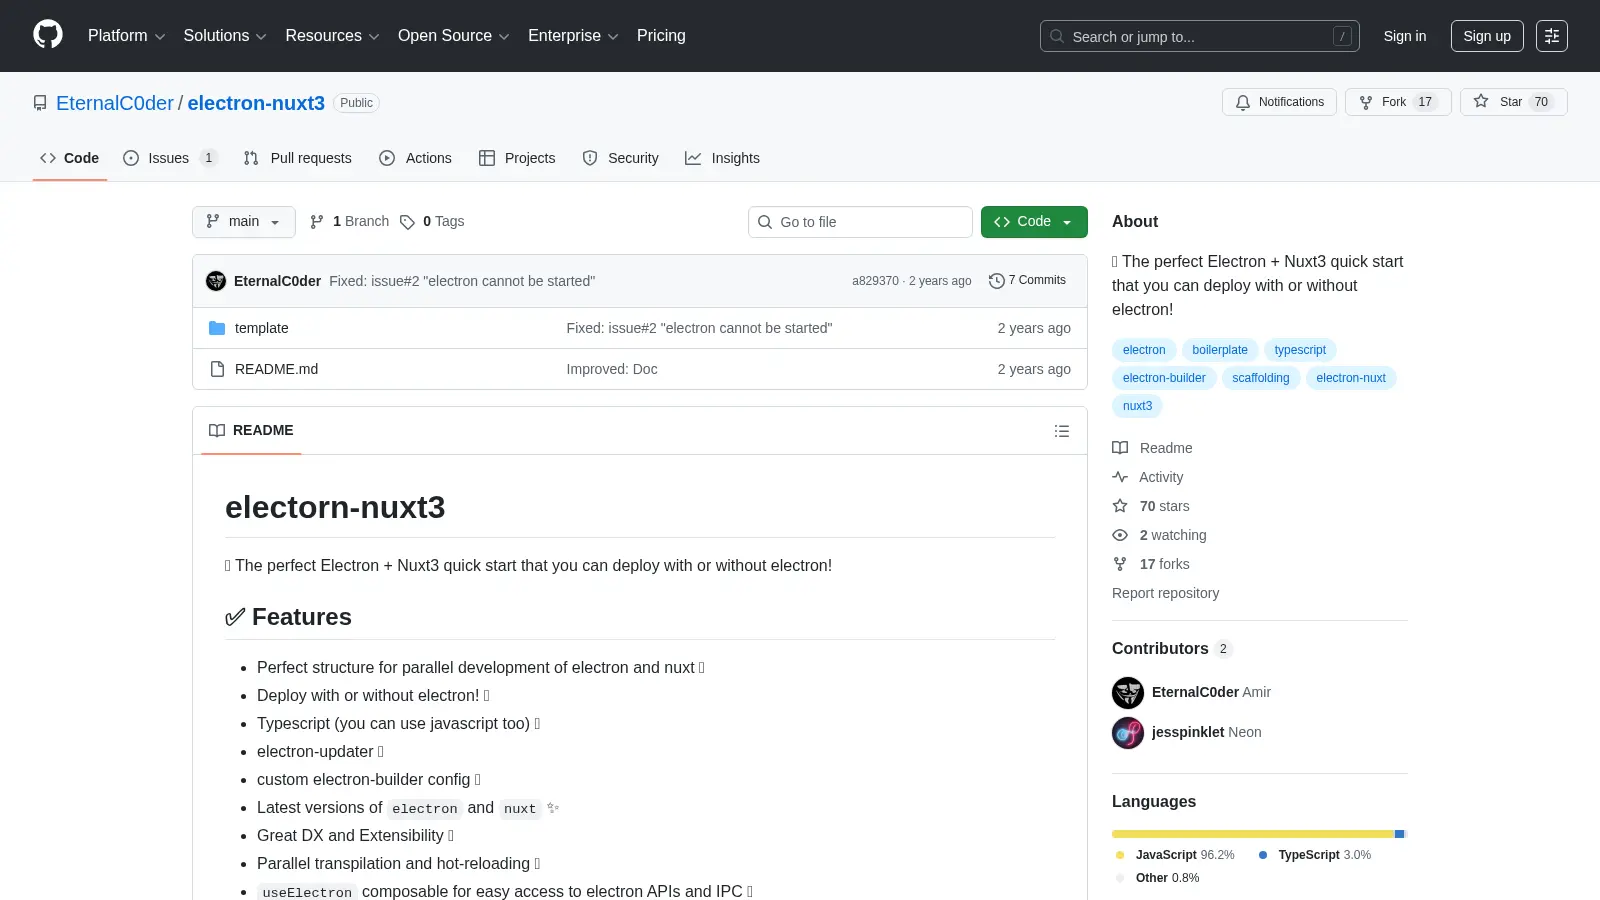
Task: Click the README.md file icon
Action: [217, 369]
